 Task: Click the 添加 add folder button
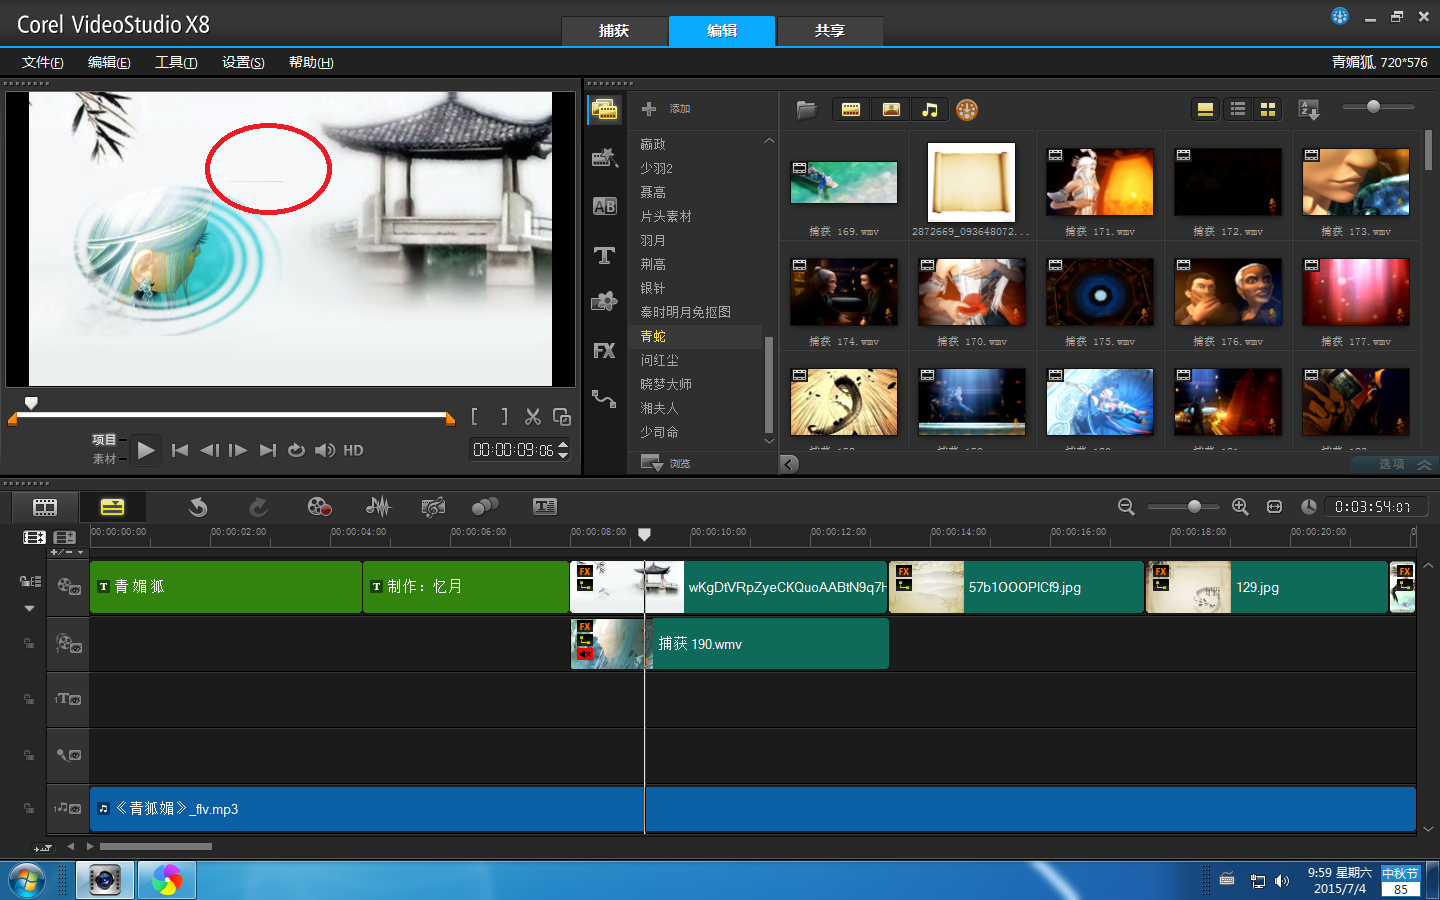tap(666, 109)
